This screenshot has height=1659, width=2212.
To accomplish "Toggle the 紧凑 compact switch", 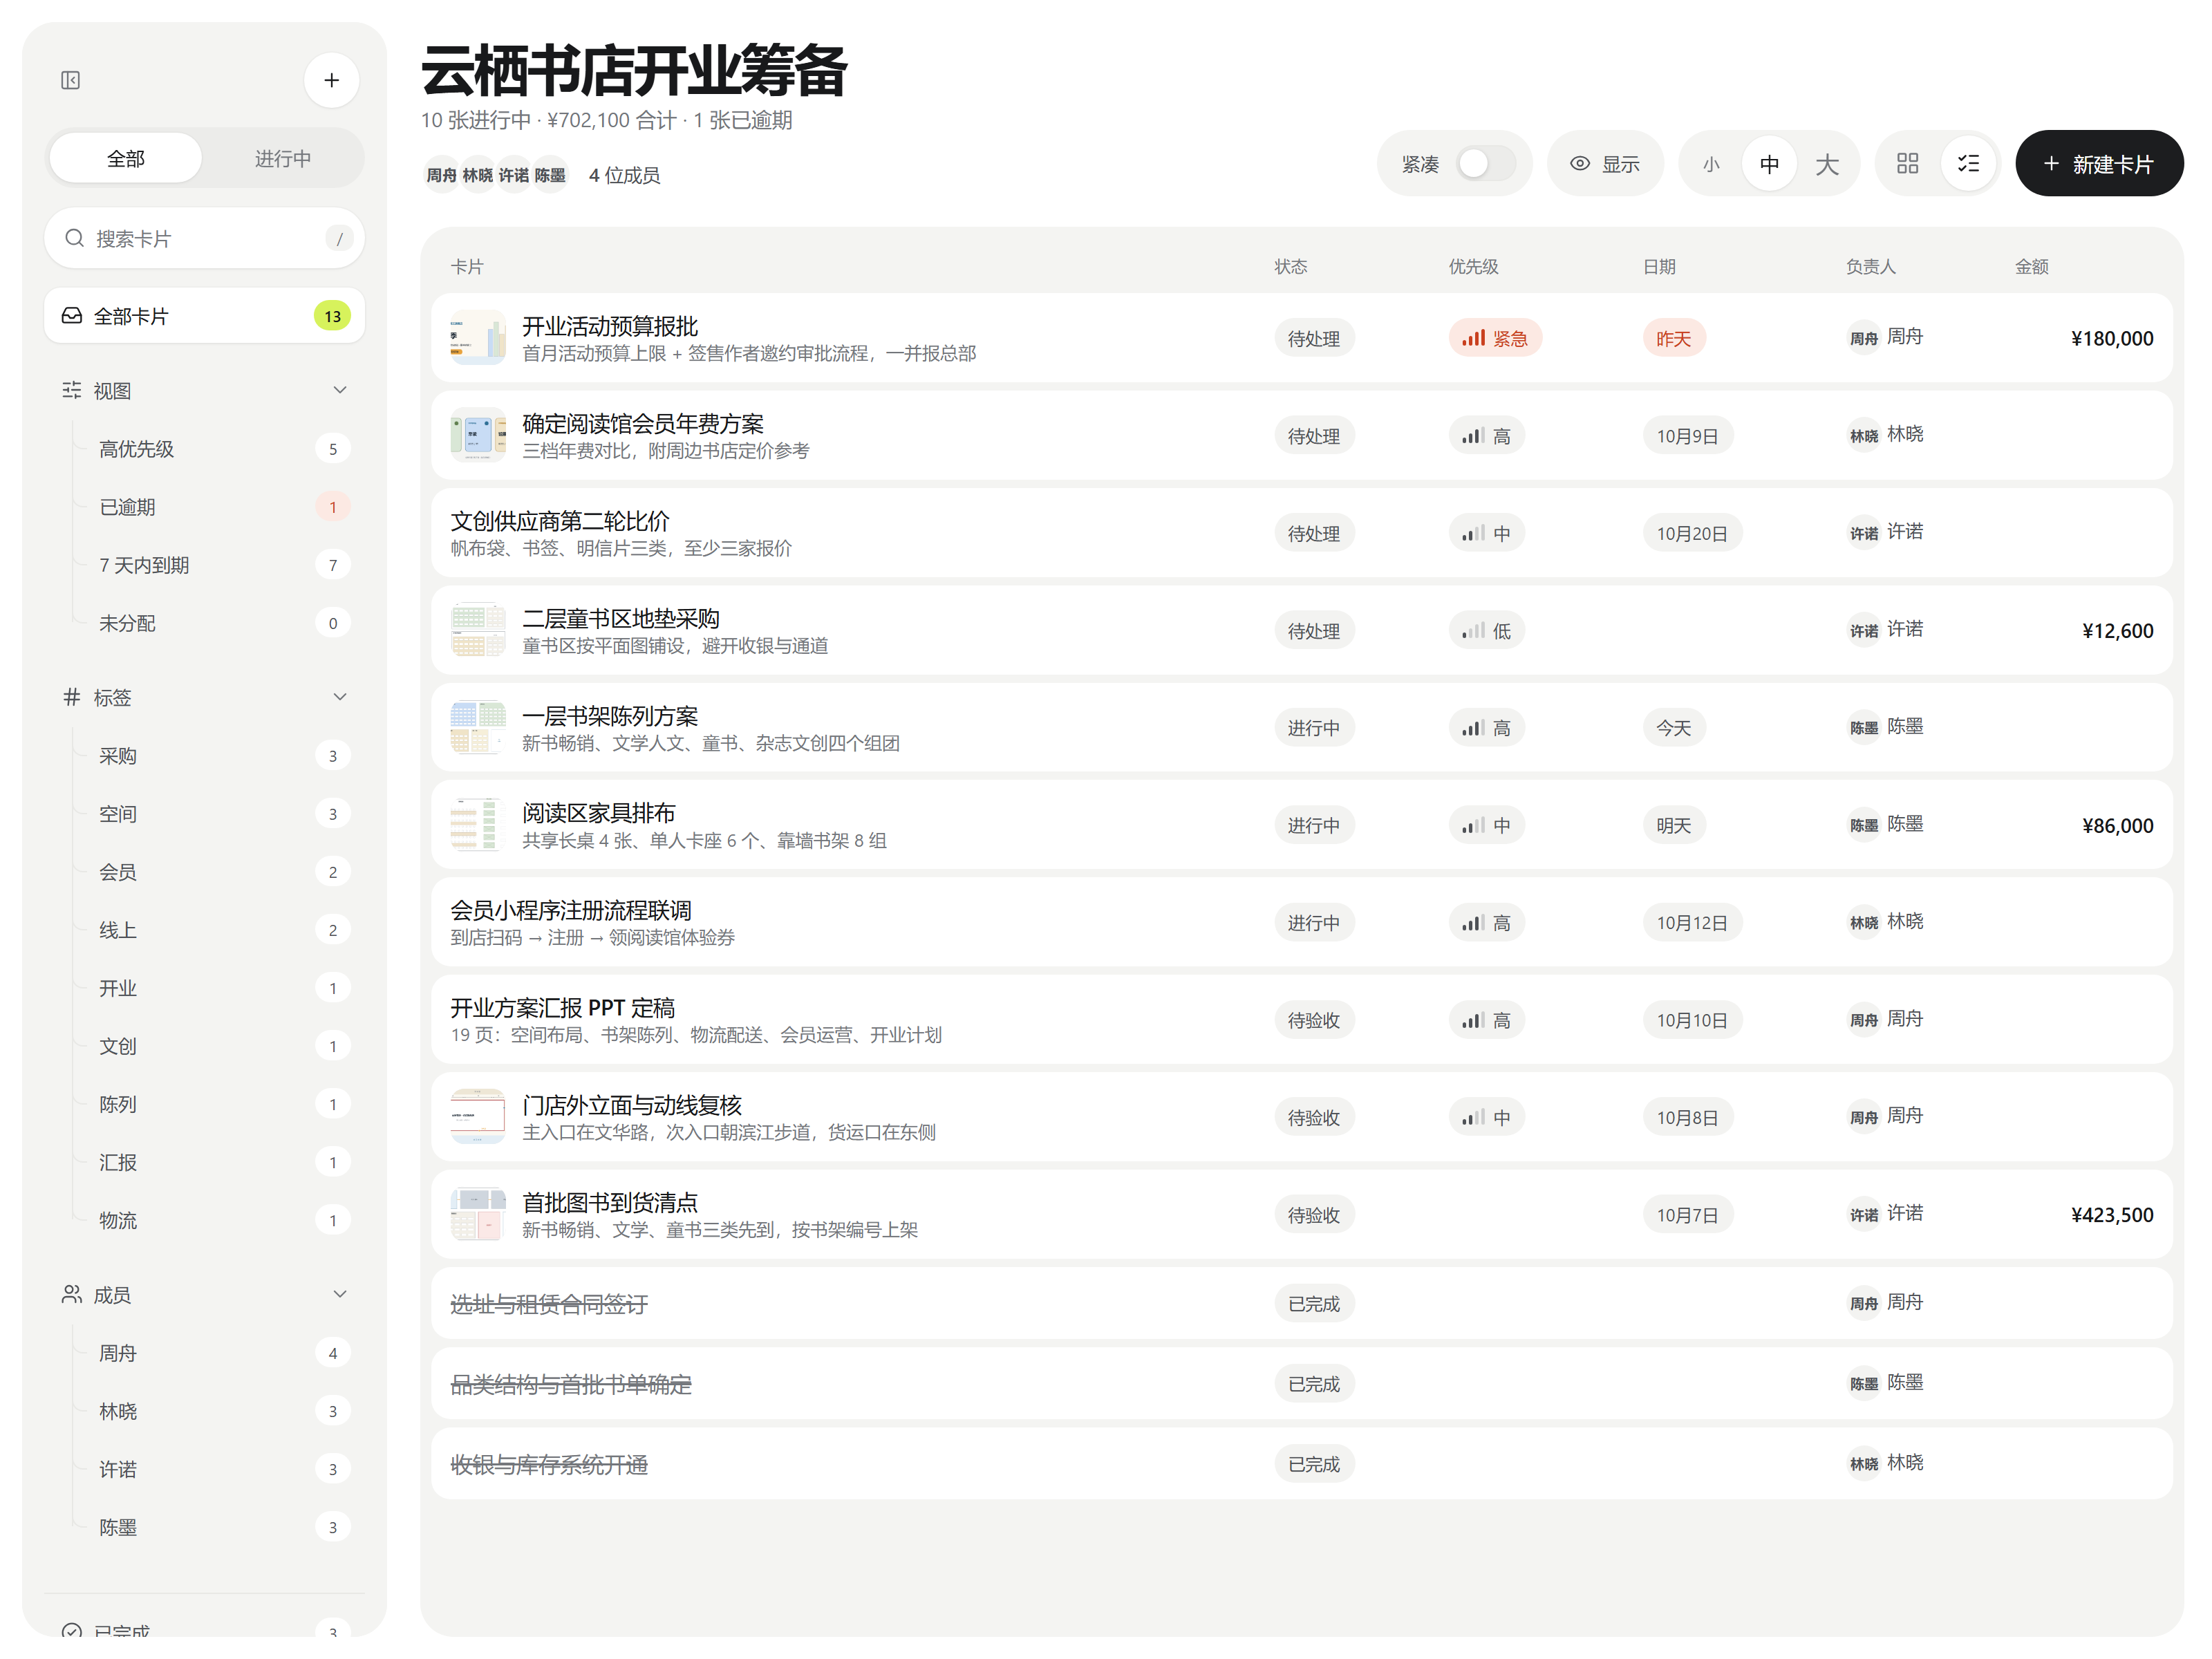I will coord(1485,163).
